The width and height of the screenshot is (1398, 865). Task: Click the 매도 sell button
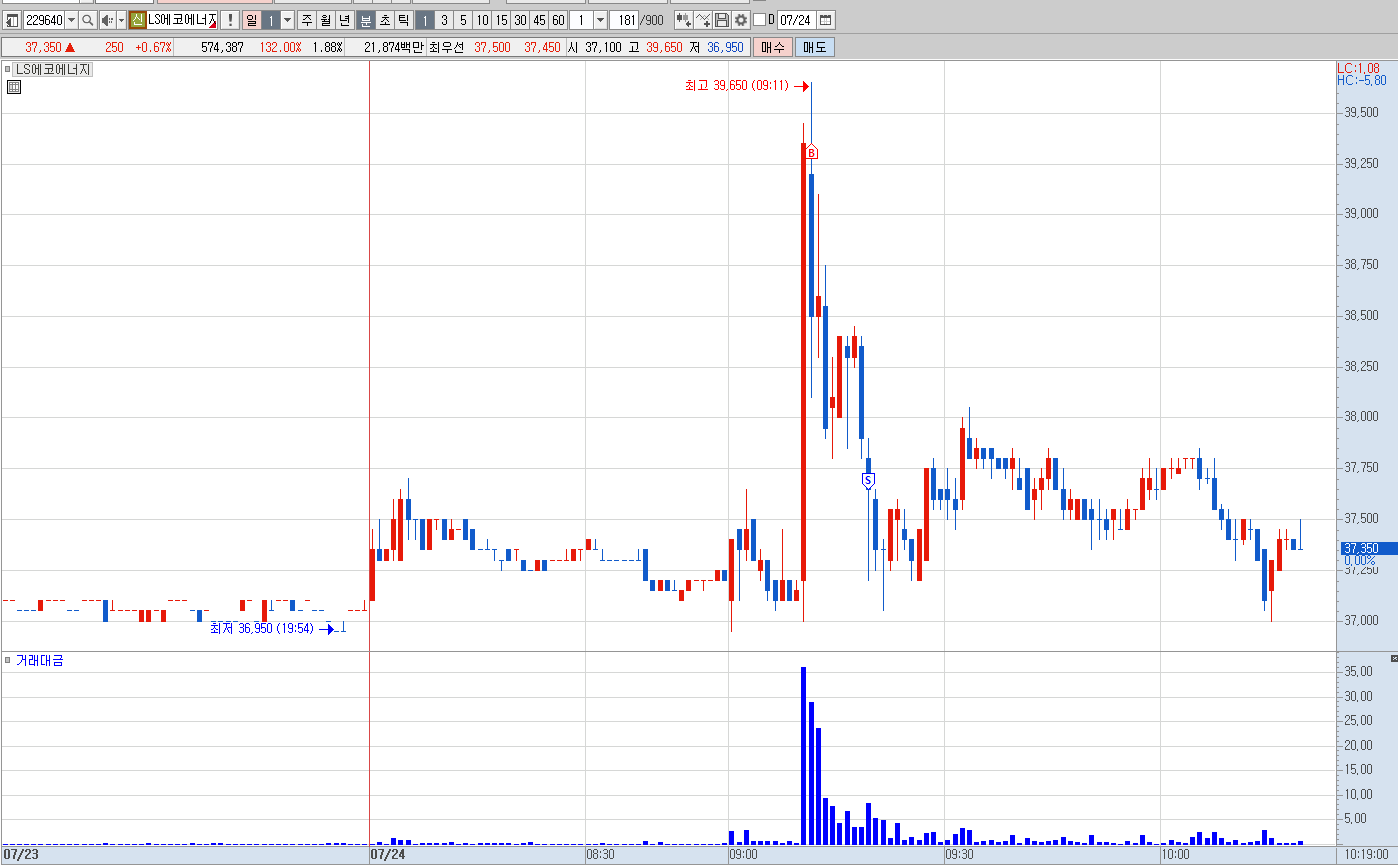tap(815, 47)
